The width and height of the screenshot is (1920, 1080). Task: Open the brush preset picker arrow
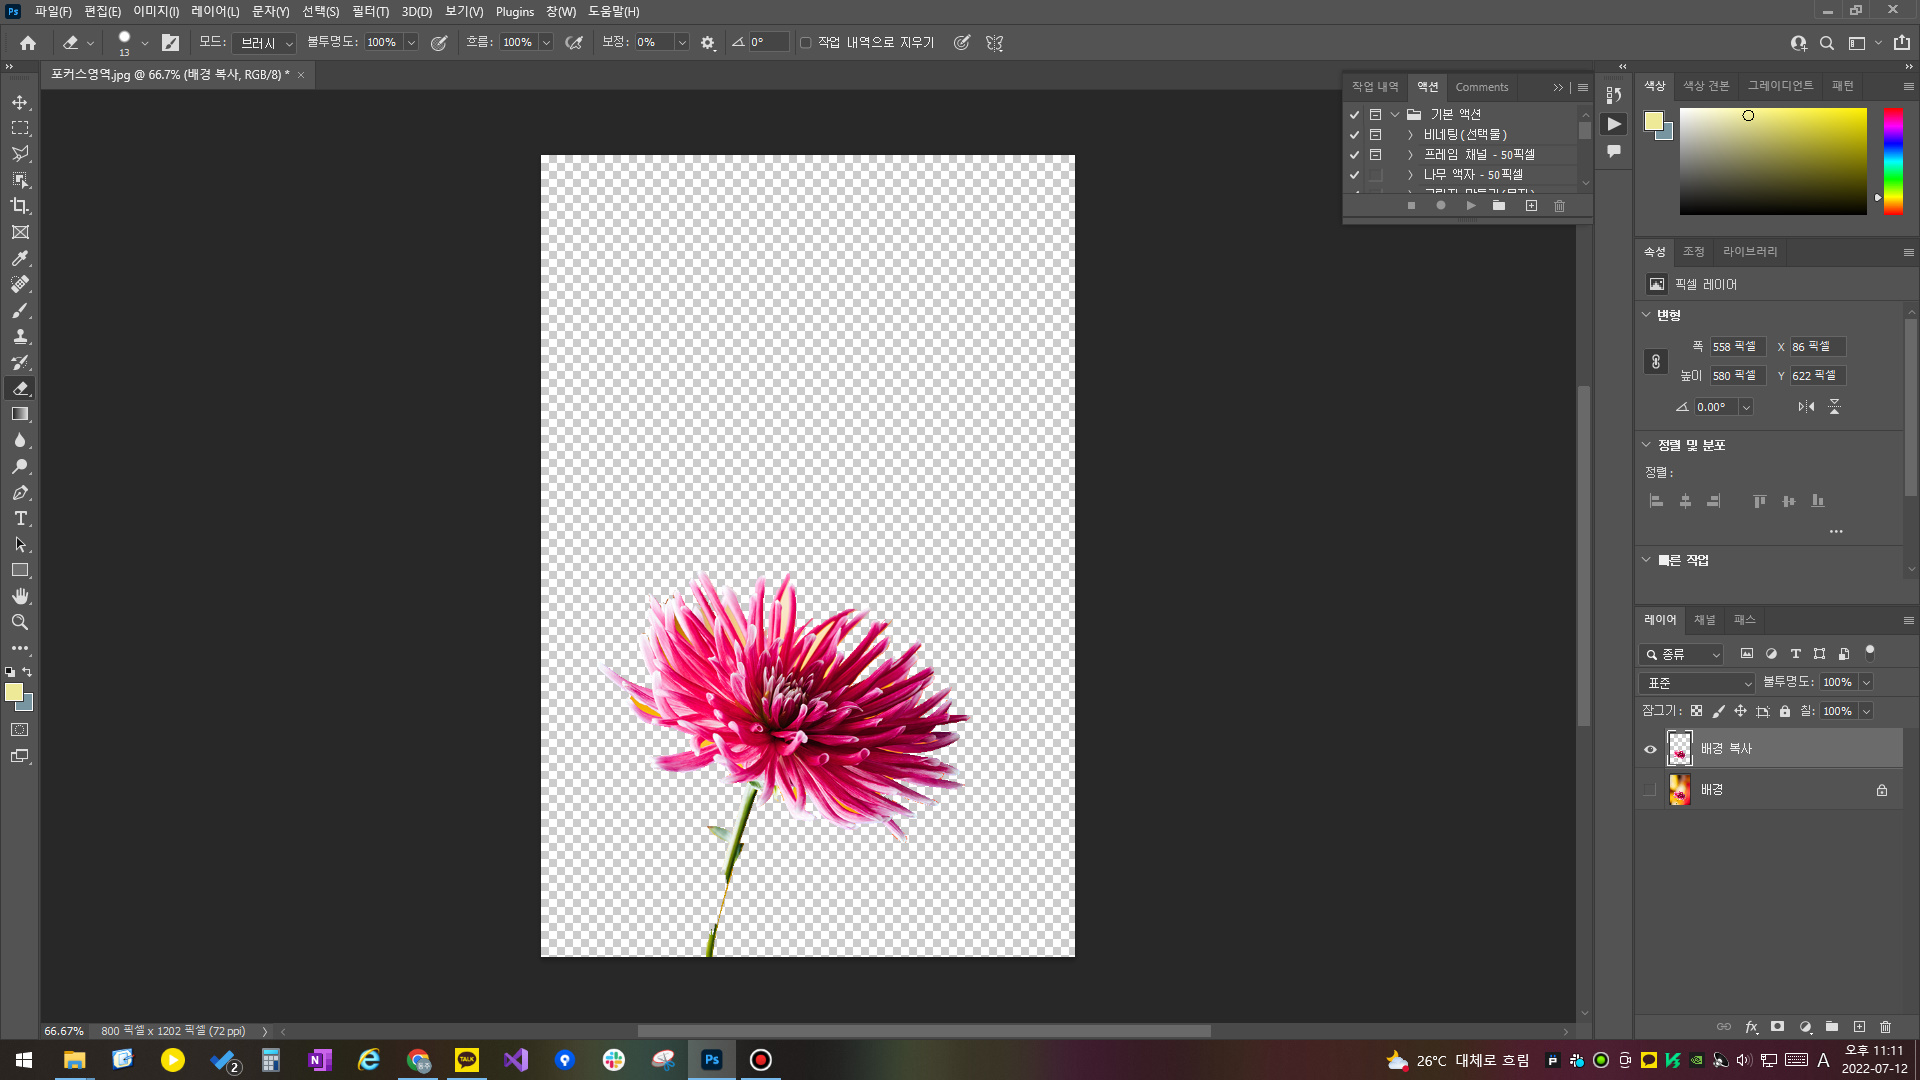tap(145, 43)
